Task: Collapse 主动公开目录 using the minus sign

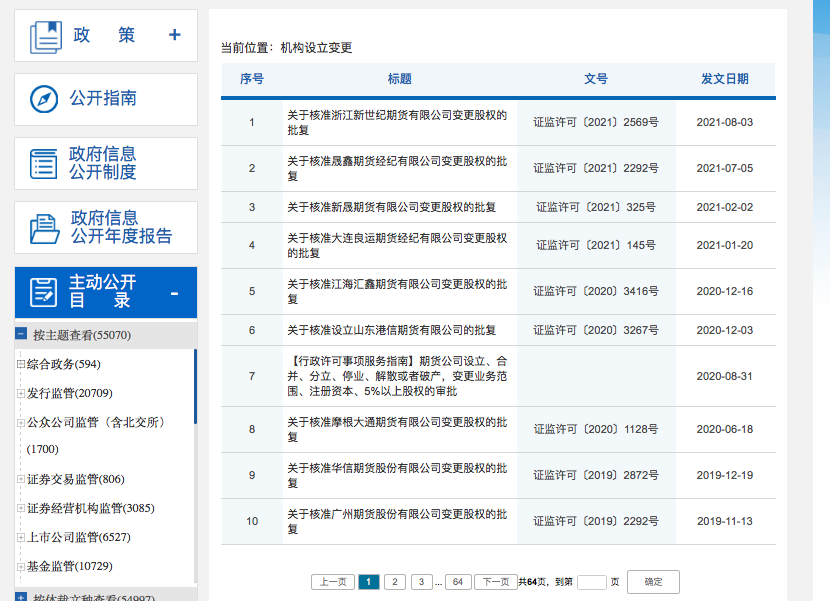Action: click(175, 293)
